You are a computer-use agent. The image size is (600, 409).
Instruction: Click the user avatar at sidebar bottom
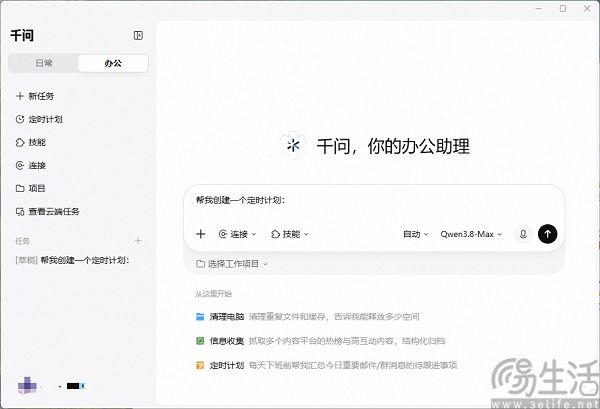[x=27, y=385]
